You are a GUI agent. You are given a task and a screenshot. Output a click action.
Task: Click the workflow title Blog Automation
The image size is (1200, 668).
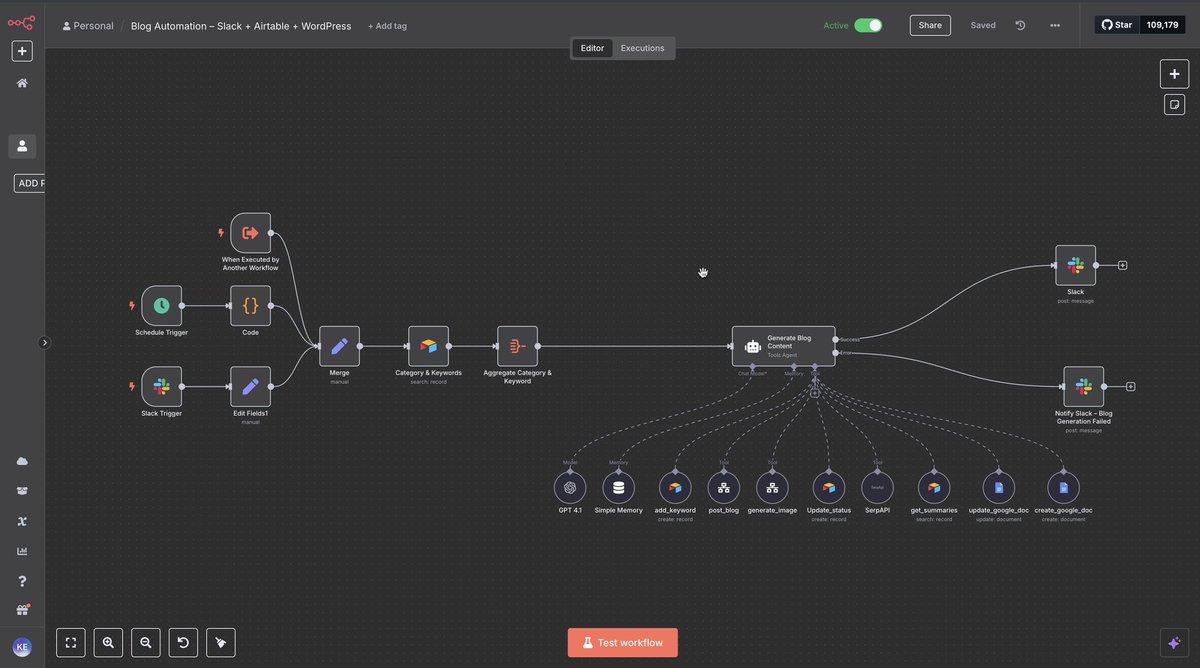pos(241,26)
